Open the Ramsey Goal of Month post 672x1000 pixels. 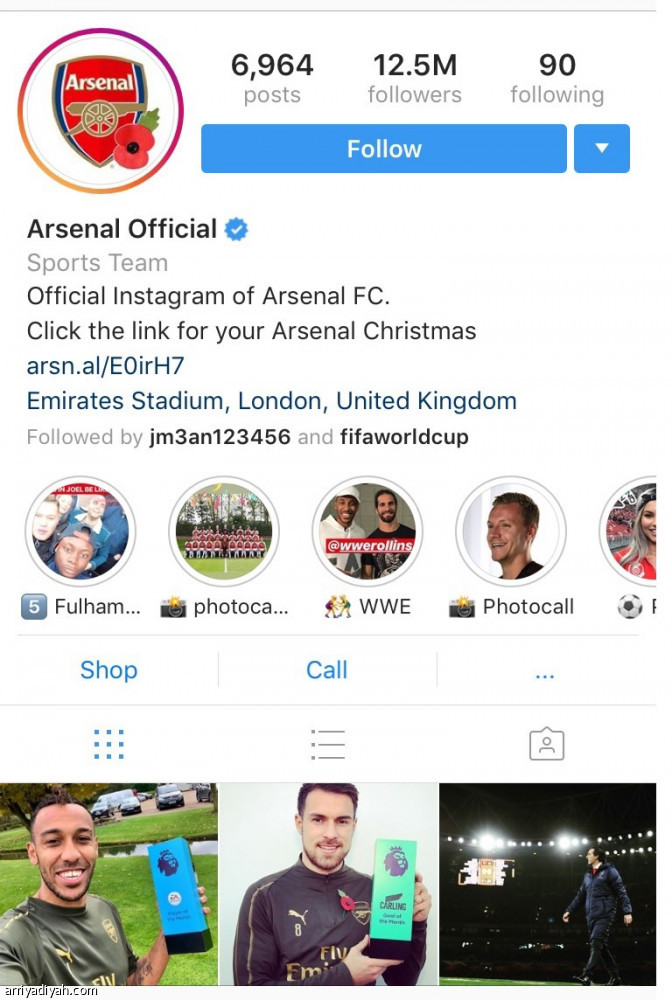[328, 884]
